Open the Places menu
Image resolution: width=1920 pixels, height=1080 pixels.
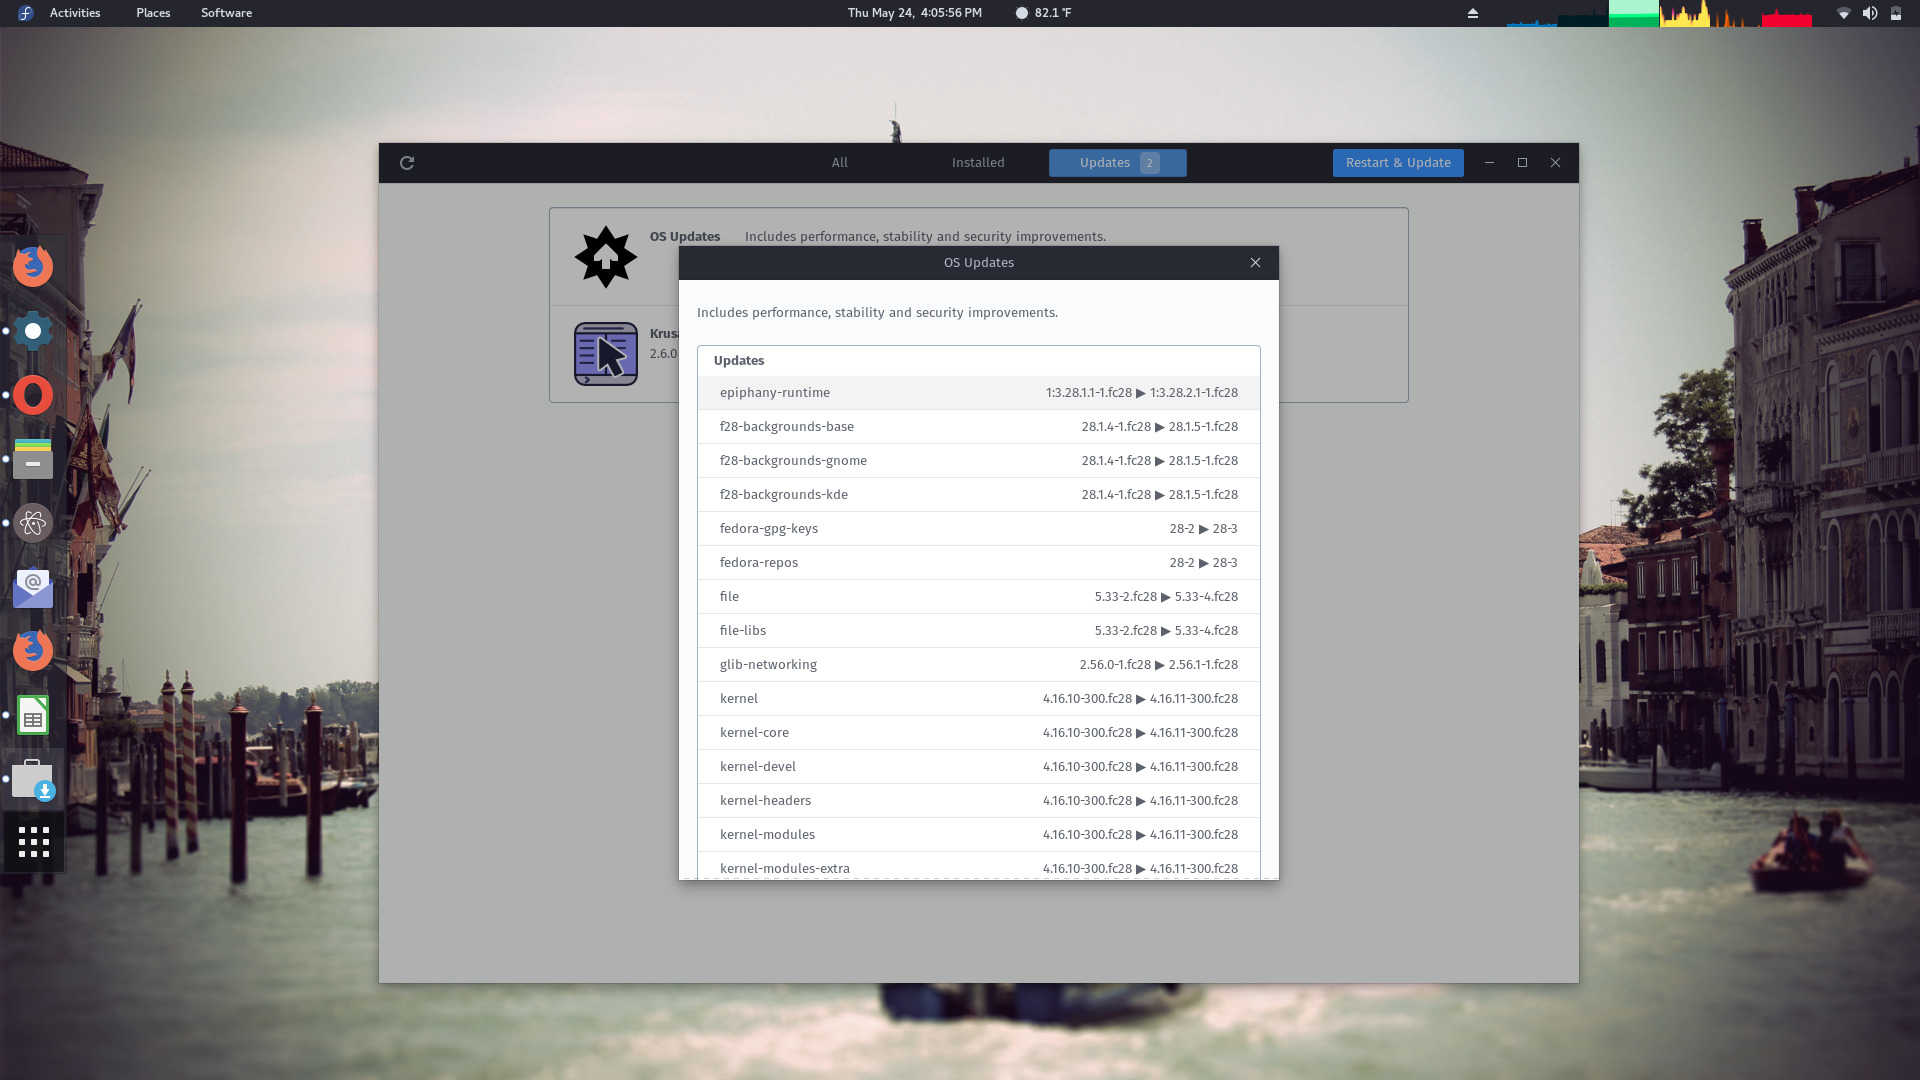(153, 13)
